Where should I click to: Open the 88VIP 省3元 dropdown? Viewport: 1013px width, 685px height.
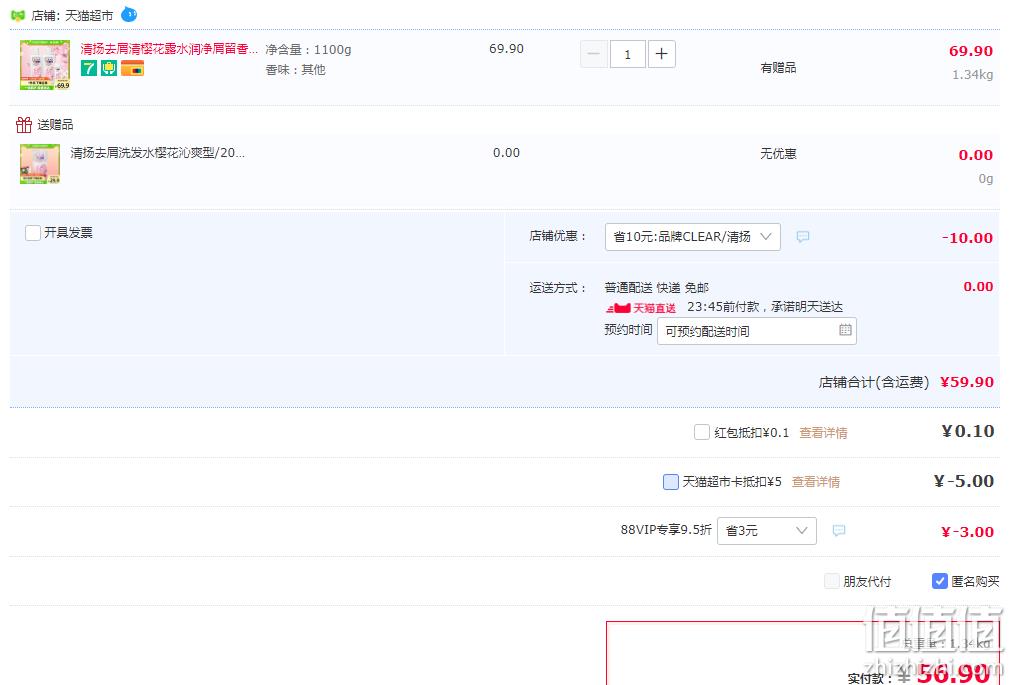pos(767,531)
